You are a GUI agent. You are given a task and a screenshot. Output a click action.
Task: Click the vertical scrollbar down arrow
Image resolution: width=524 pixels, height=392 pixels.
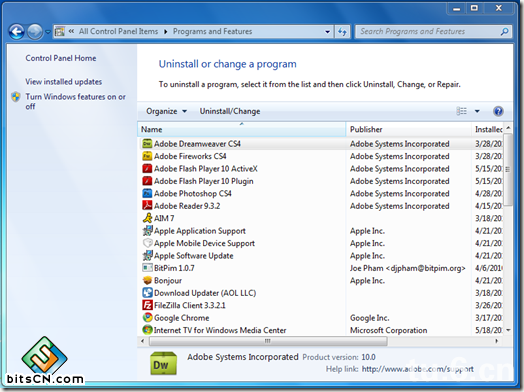[x=508, y=330]
